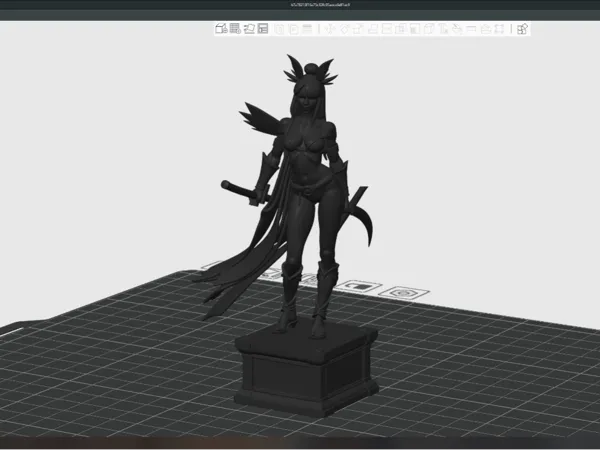
Task: Click the Auto orient icon
Action: [x=249, y=29]
